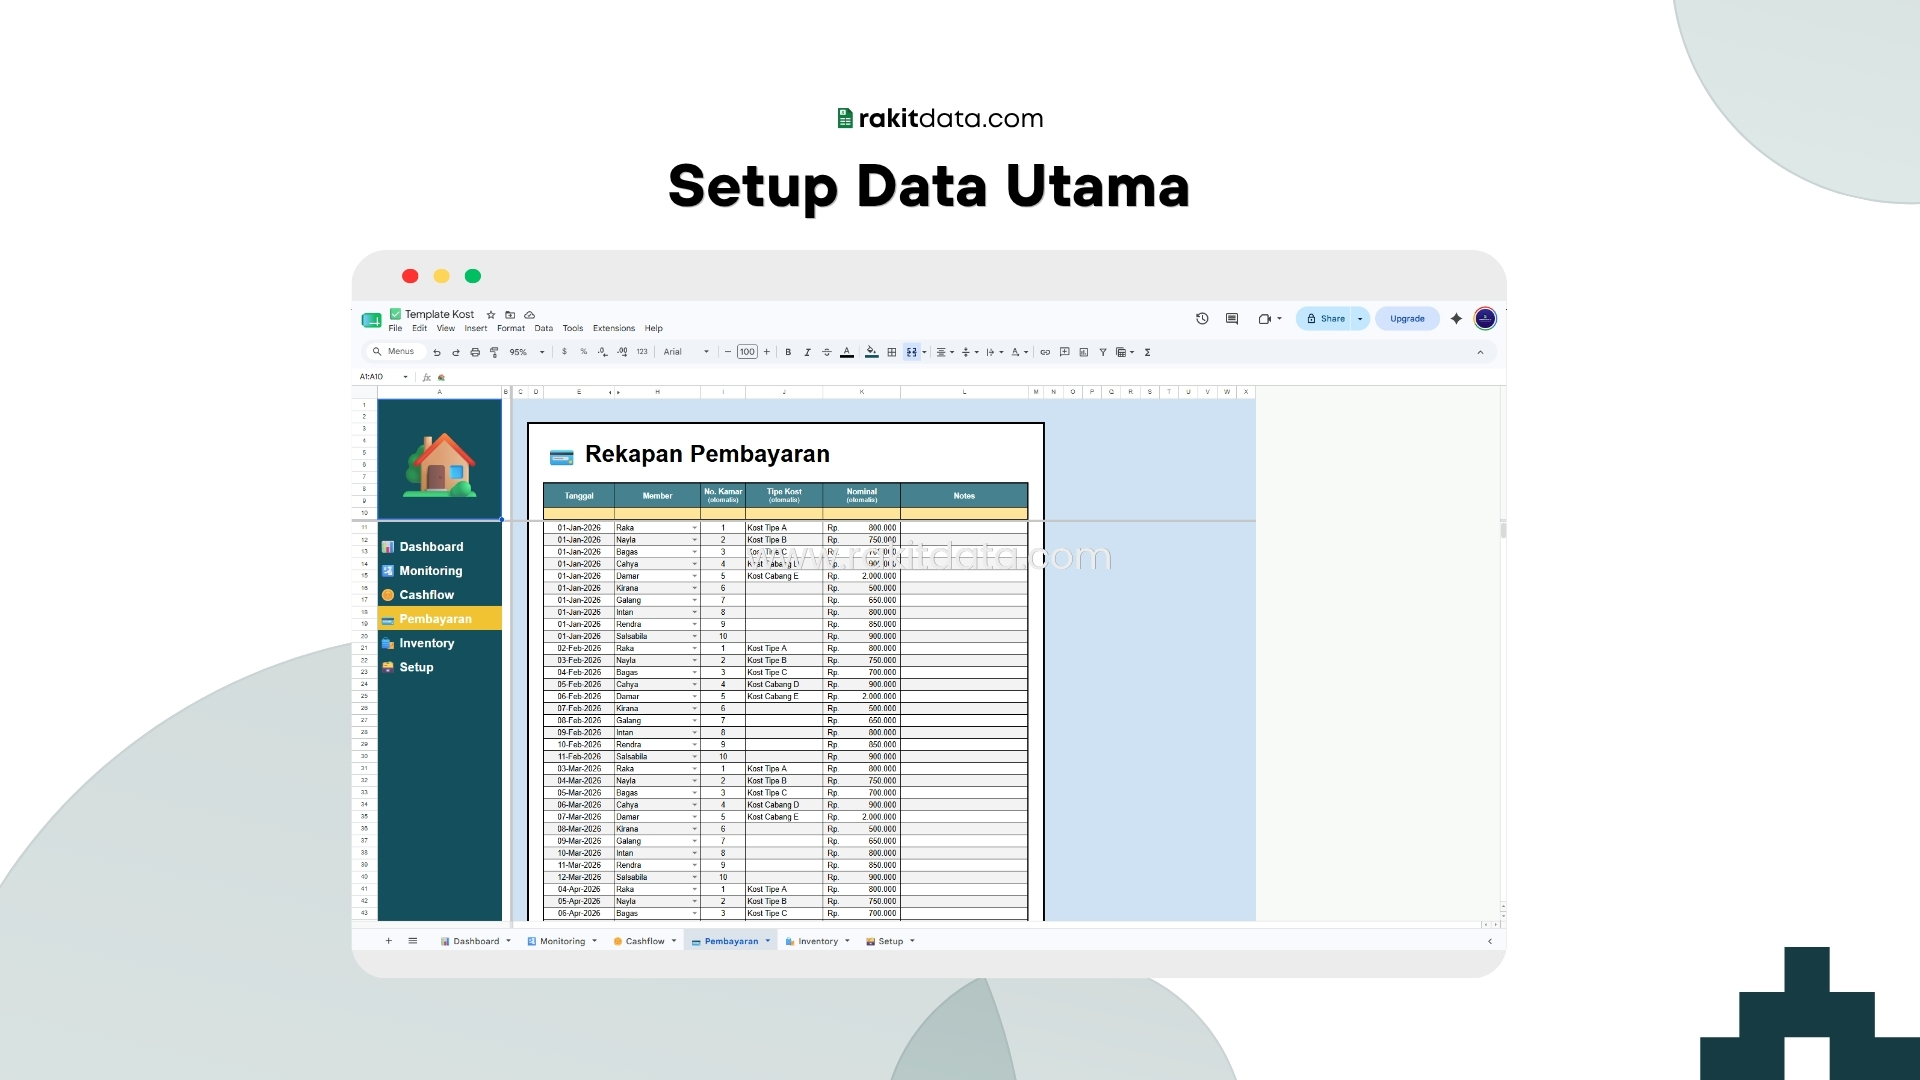Open the name box A1:A10 dropdown
This screenshot has height=1080, width=1920.
[406, 377]
